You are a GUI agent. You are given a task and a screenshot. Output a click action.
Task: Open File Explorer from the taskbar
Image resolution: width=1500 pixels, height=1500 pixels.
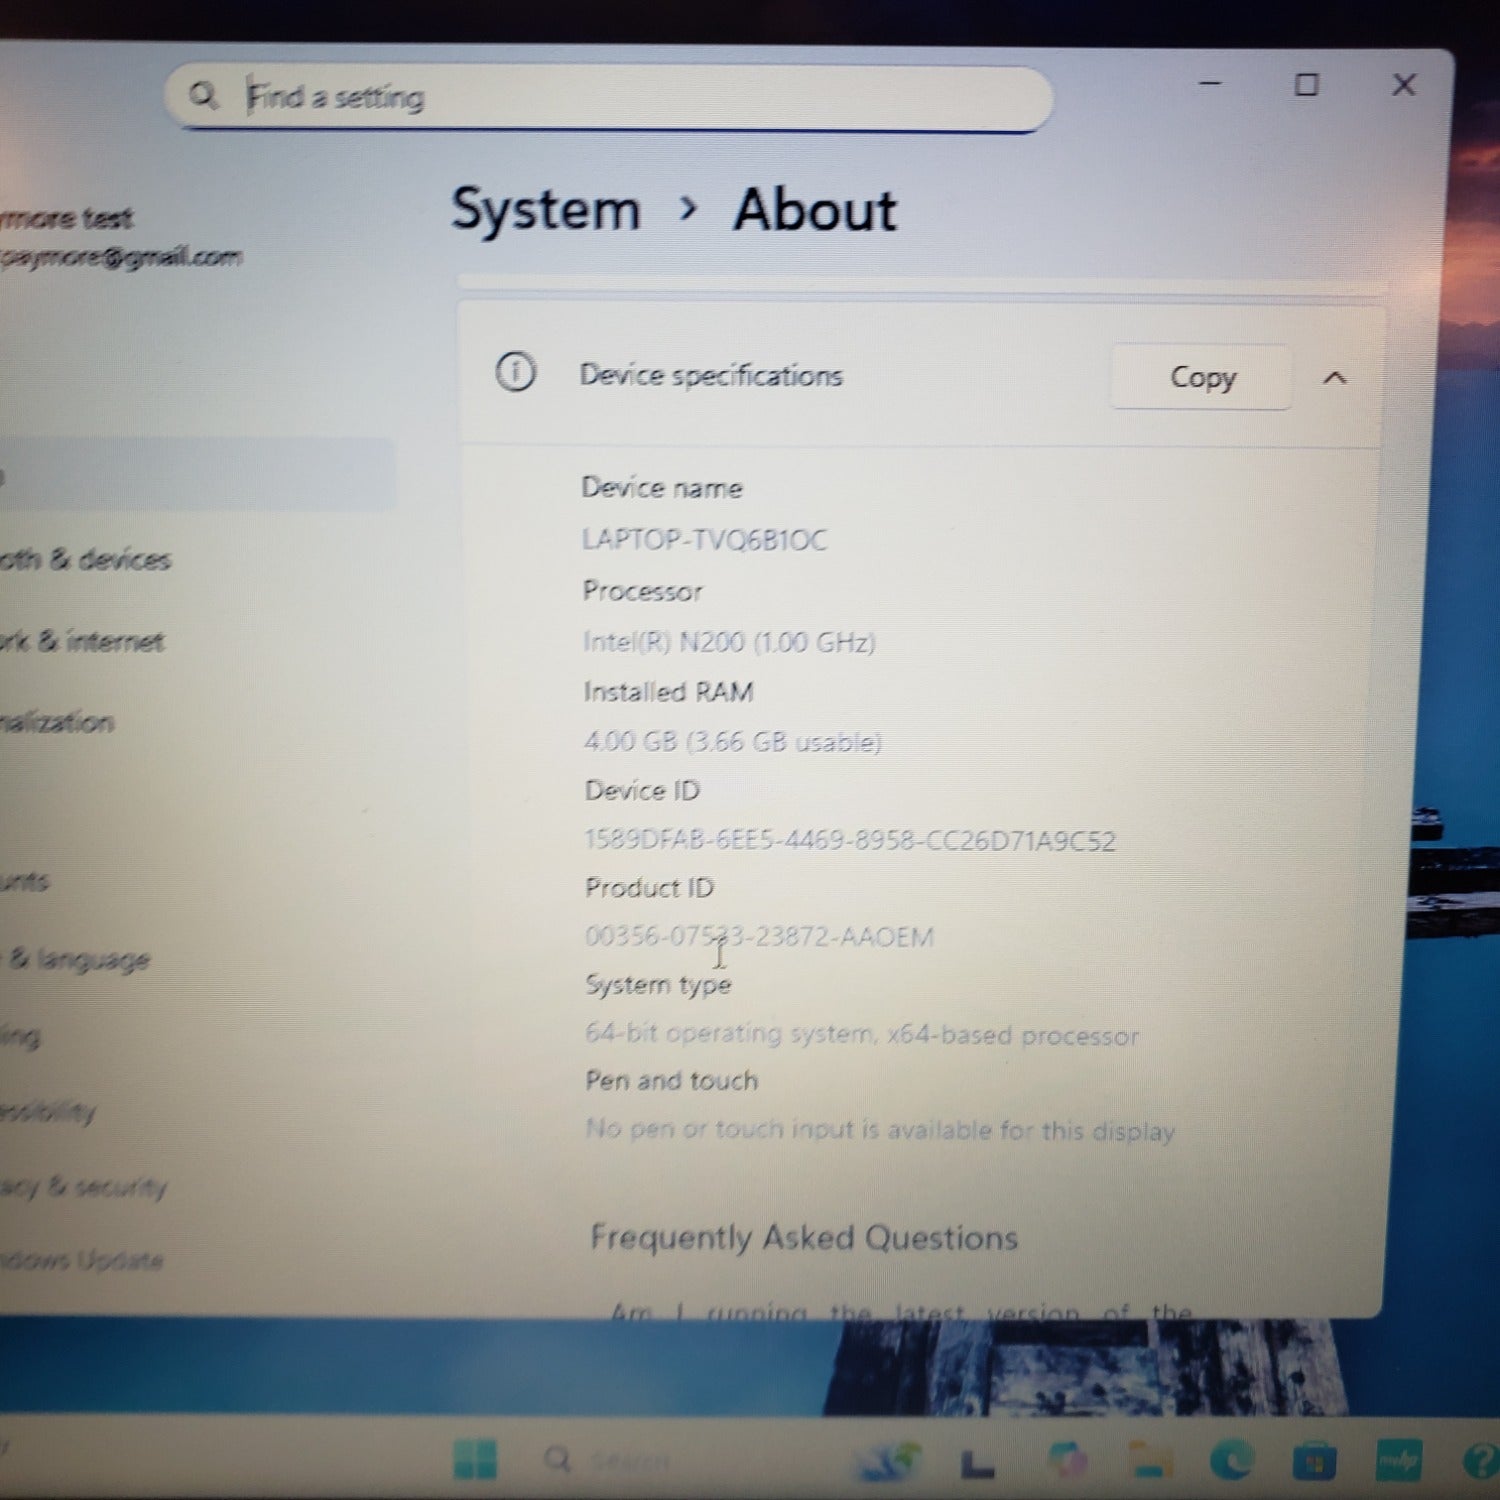[x=1150, y=1462]
